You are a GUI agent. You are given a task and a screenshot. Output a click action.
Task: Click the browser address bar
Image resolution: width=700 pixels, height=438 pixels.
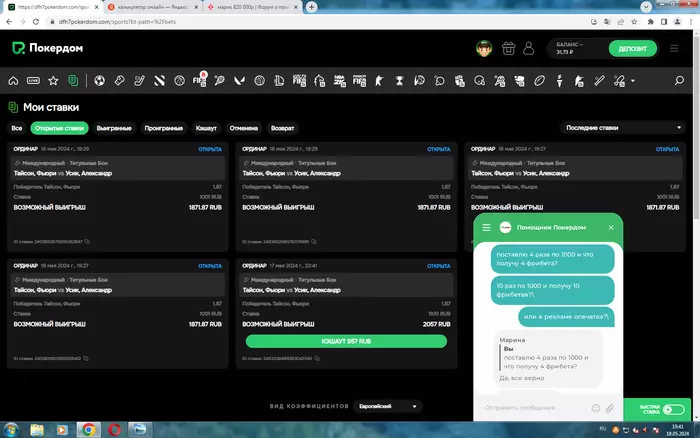point(312,21)
